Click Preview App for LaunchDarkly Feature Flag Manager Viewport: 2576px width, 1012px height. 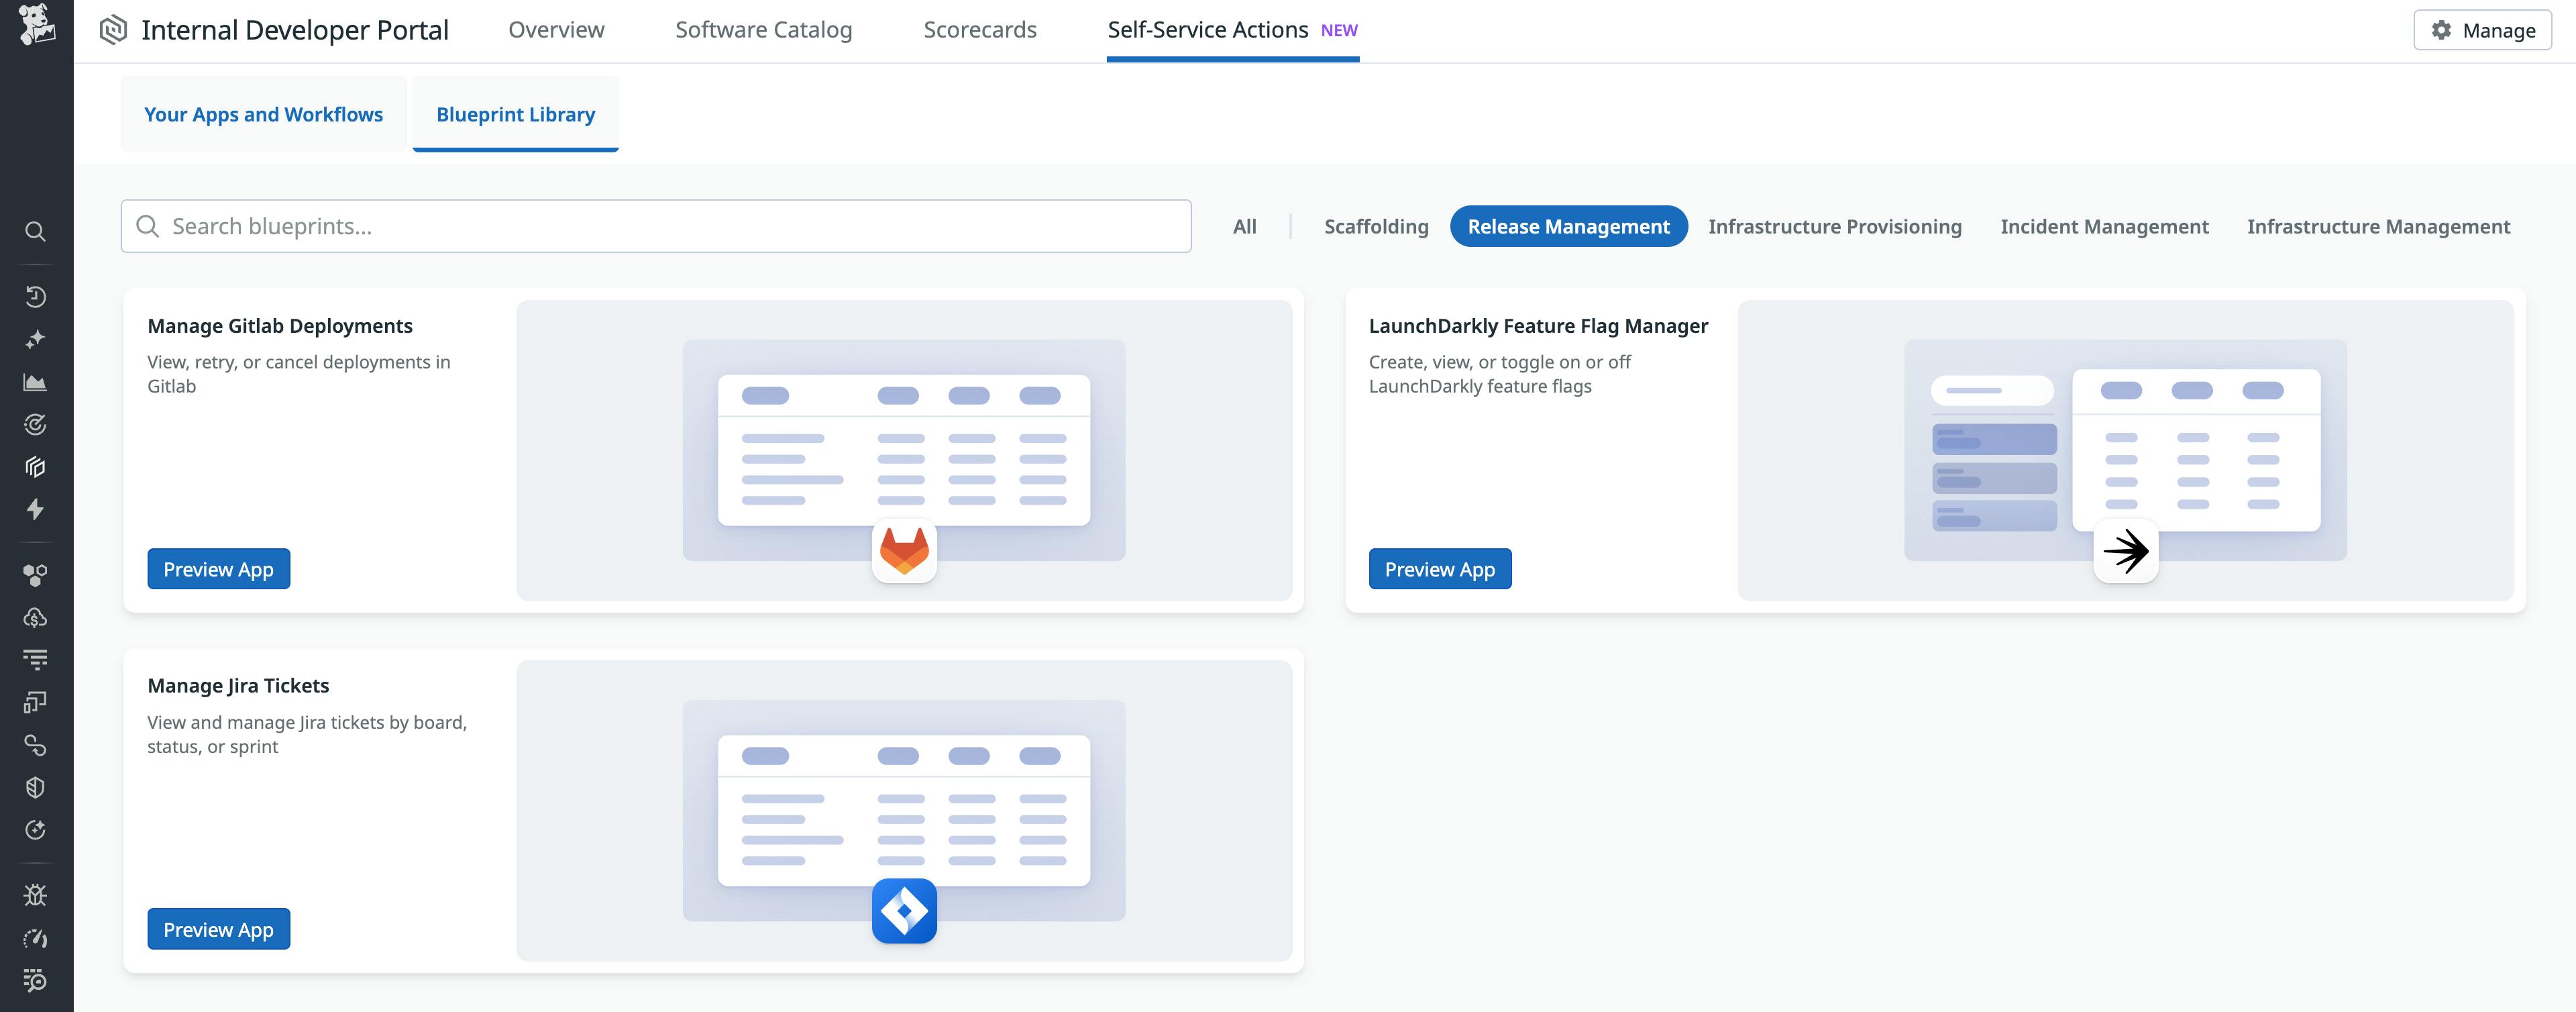coord(1440,569)
